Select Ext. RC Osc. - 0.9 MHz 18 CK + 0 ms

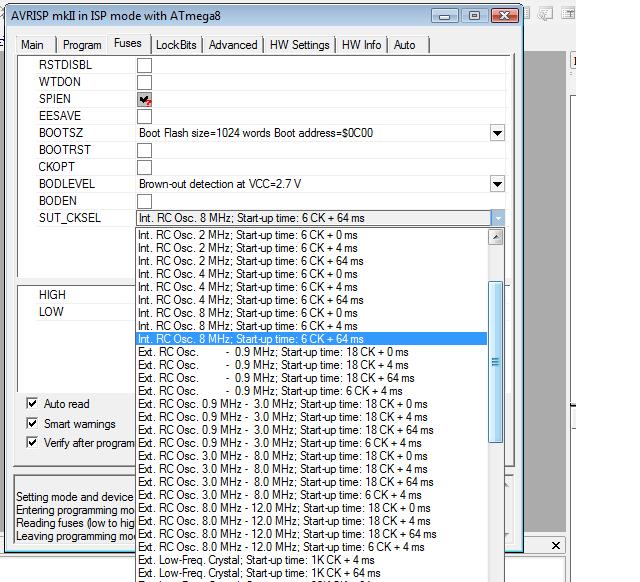coord(311,352)
